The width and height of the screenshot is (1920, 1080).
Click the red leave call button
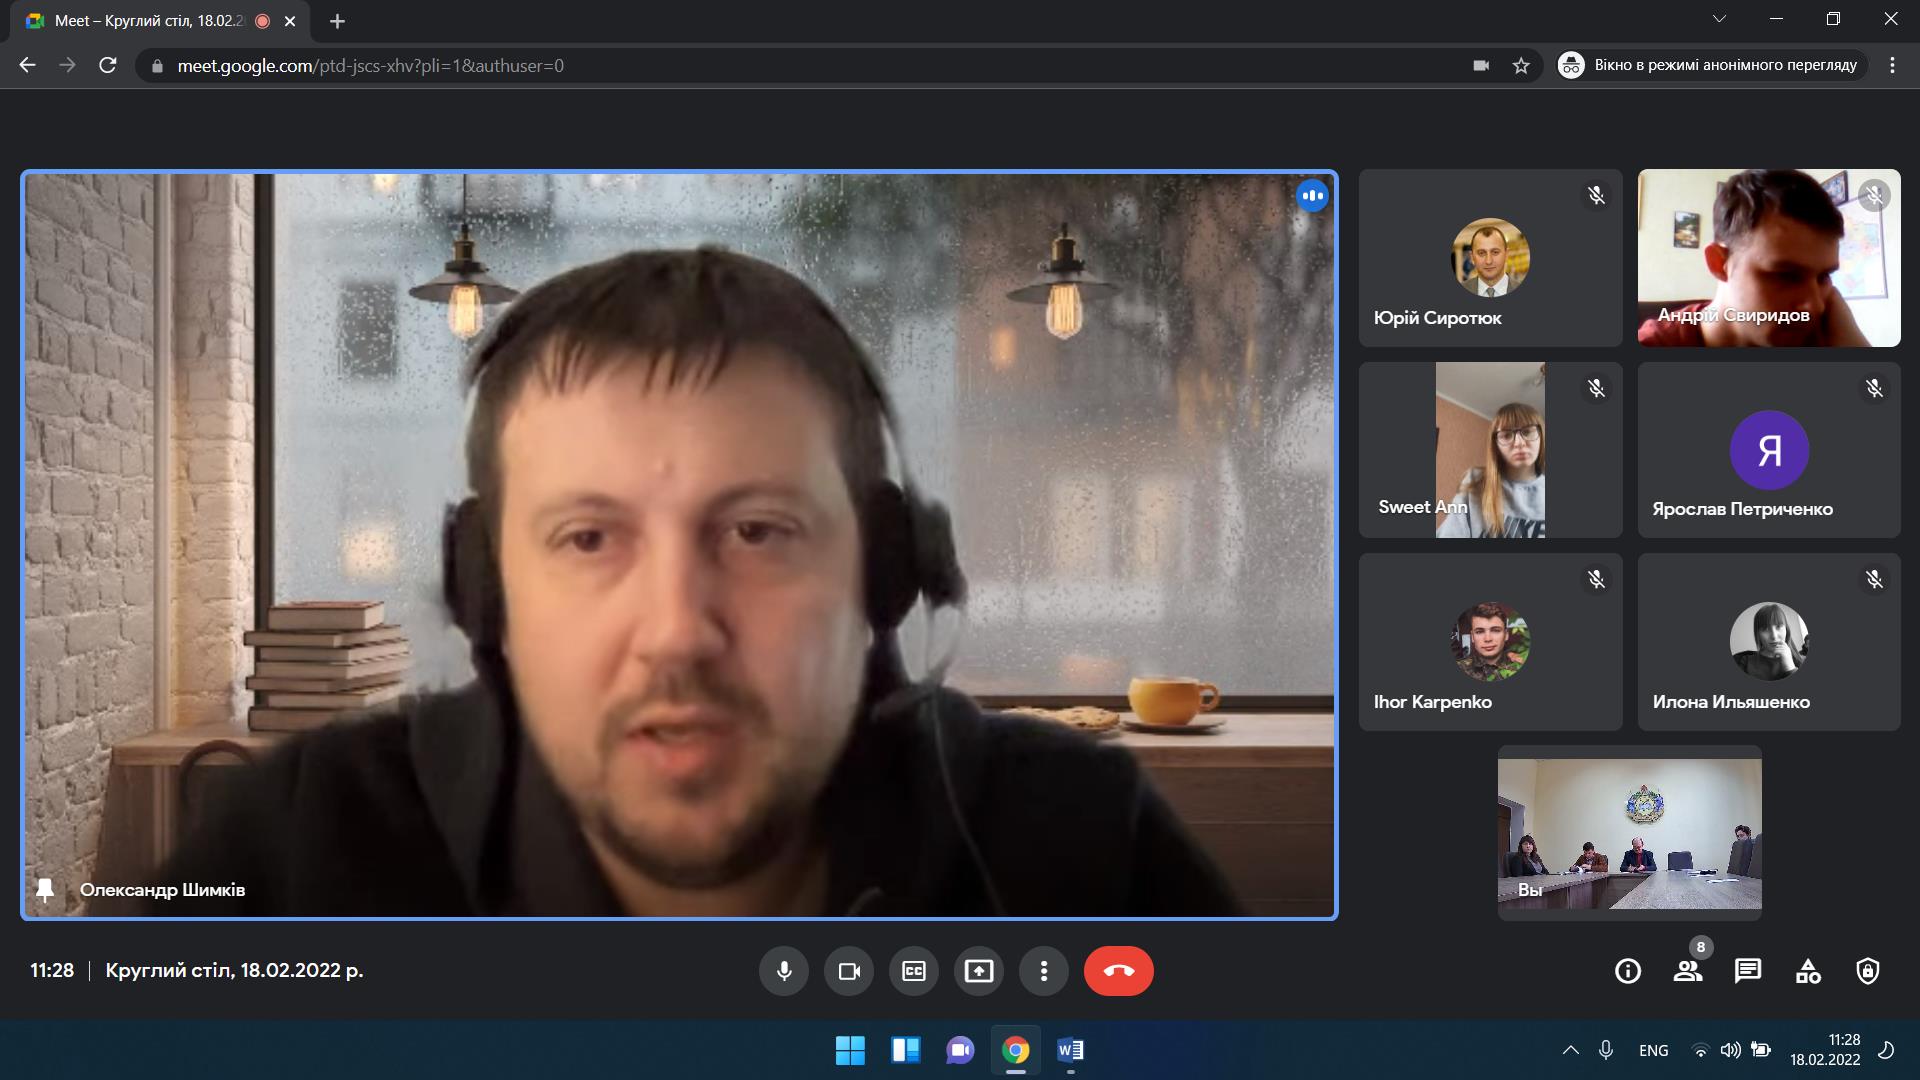[1118, 971]
